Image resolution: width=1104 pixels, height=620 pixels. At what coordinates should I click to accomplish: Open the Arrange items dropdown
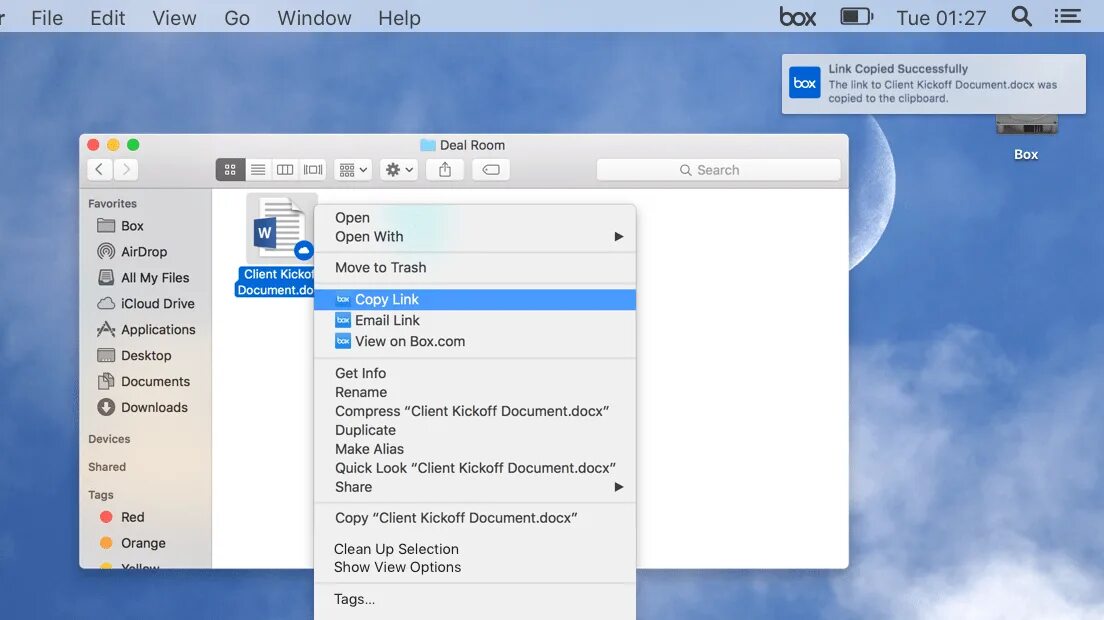point(353,170)
